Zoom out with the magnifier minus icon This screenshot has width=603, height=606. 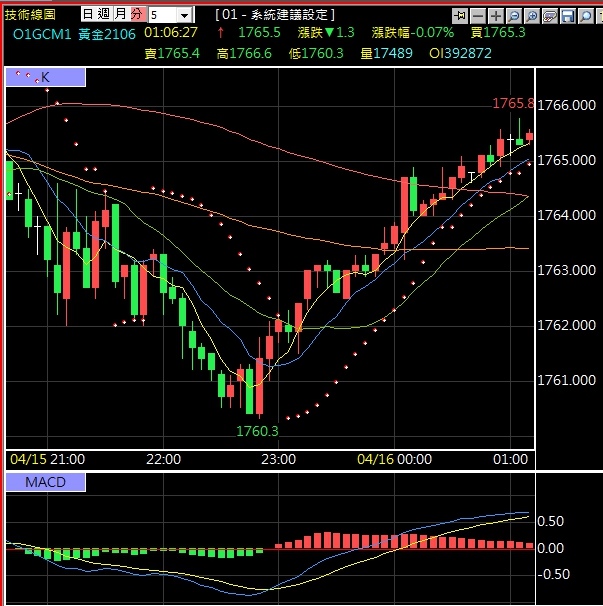514,16
